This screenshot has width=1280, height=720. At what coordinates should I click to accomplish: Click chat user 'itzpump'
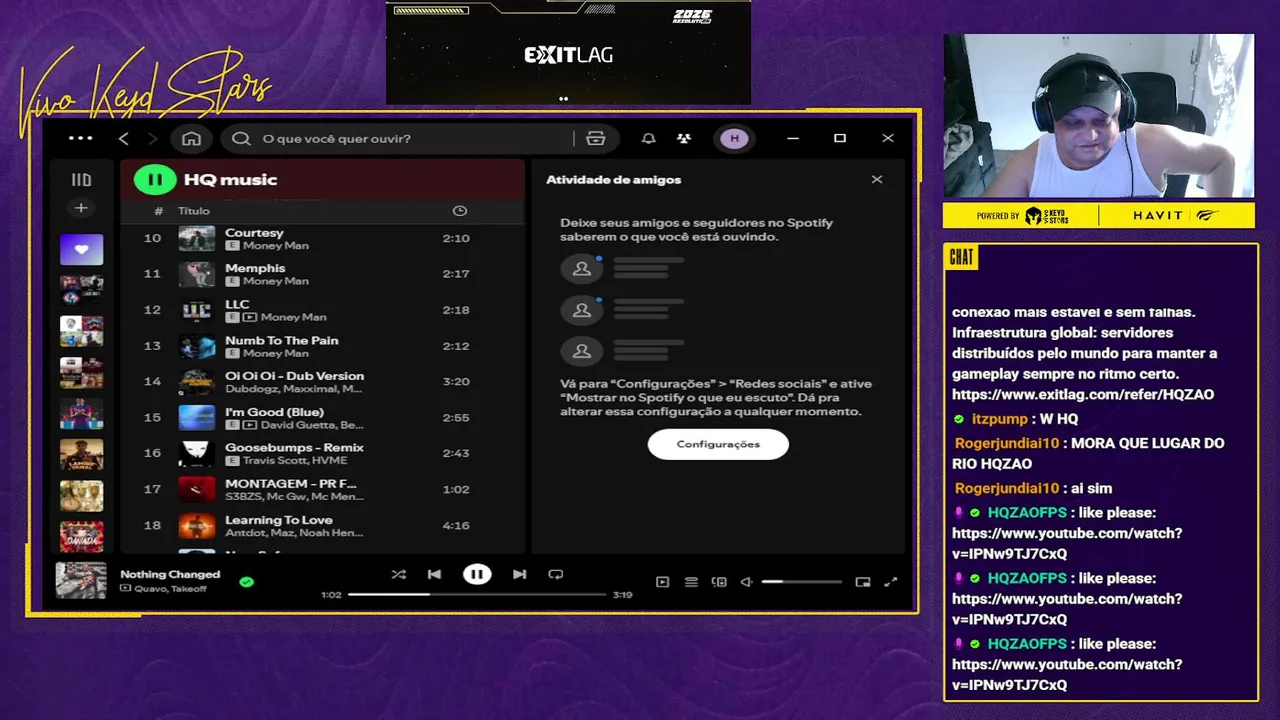click(x=999, y=419)
